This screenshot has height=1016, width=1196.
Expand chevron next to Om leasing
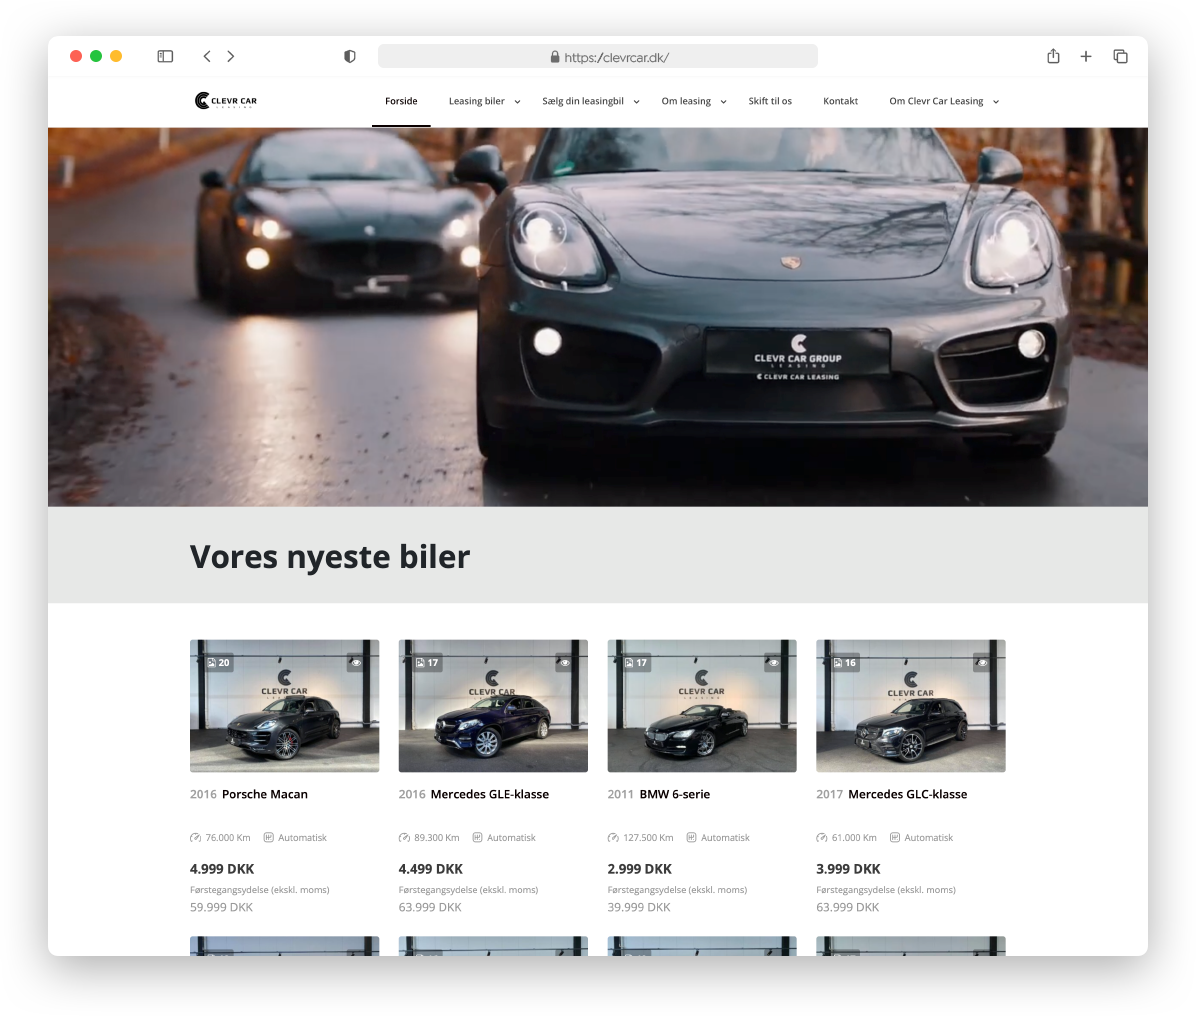[x=723, y=102]
